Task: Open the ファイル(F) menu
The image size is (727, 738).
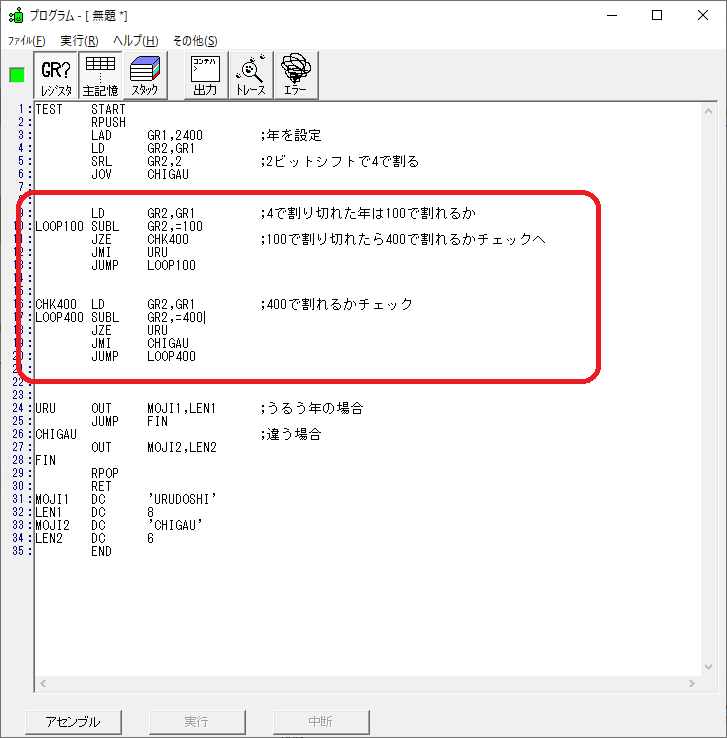Action: (26, 41)
